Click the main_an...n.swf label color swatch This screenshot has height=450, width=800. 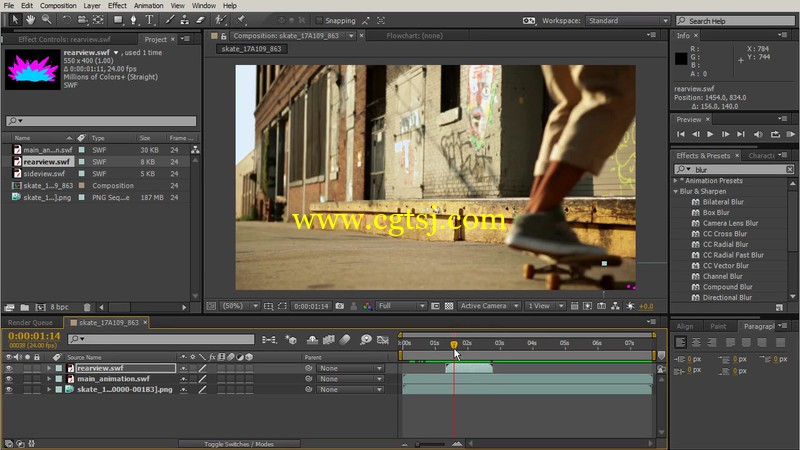pyautogui.click(x=81, y=150)
